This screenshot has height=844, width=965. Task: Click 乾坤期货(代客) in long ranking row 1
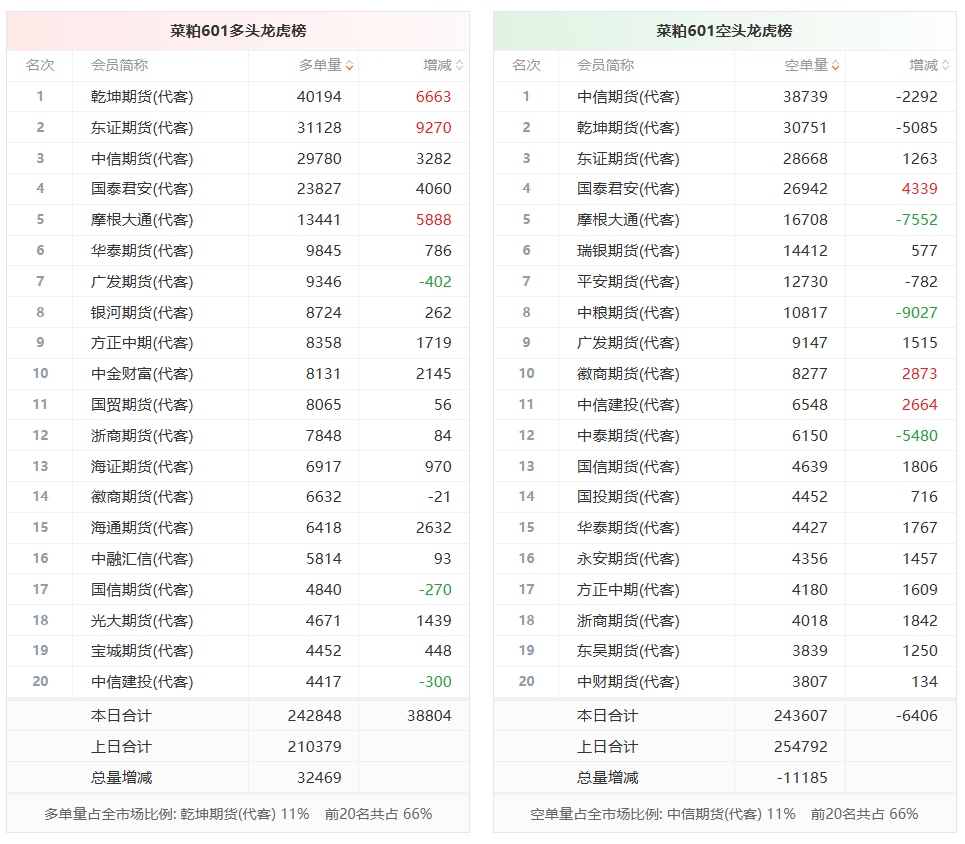[x=142, y=97]
